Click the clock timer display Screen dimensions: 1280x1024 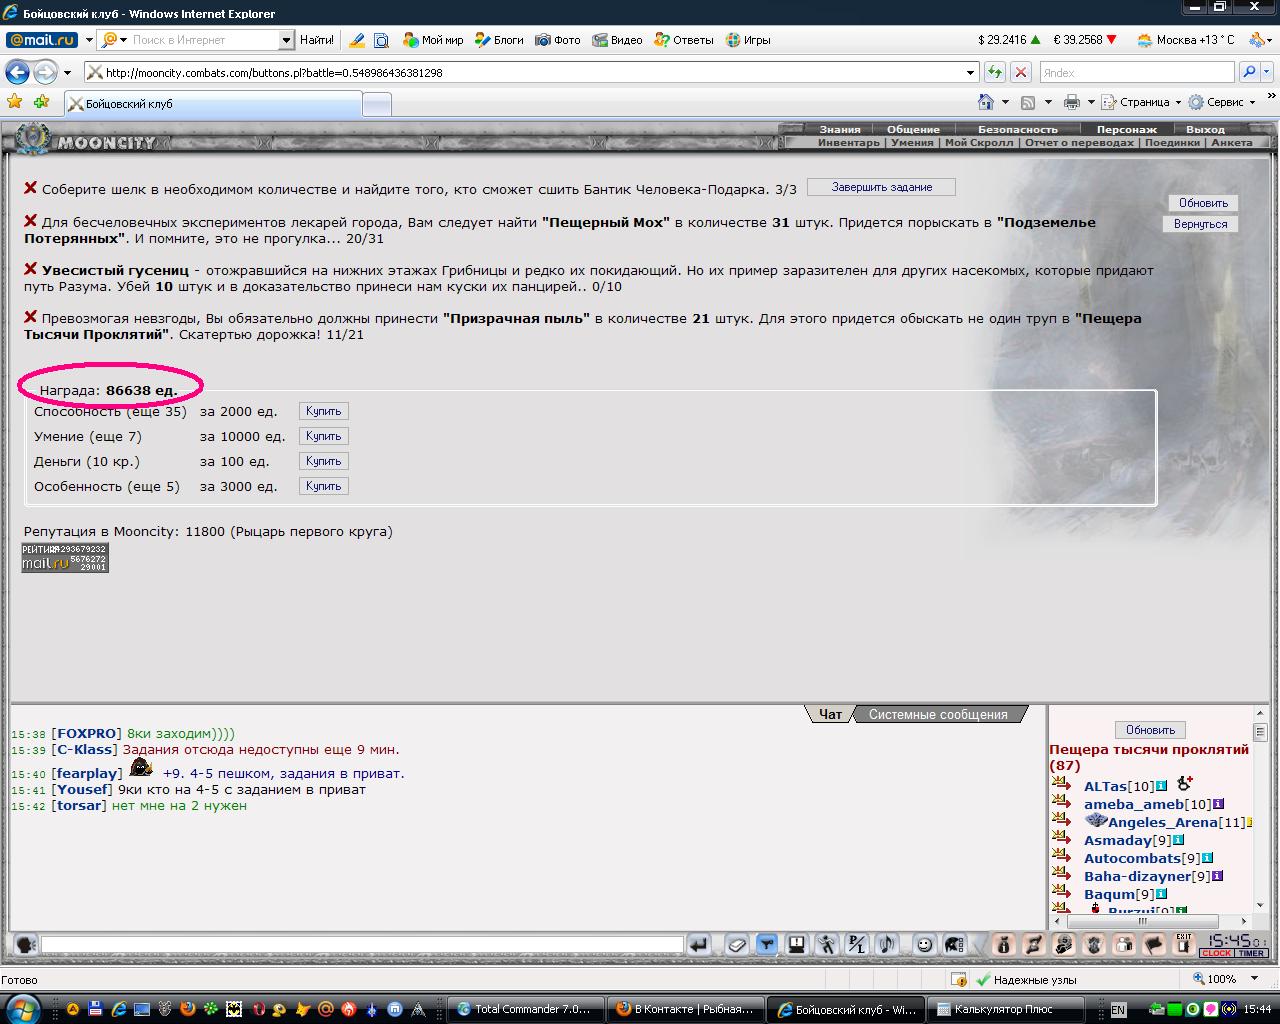point(1234,944)
